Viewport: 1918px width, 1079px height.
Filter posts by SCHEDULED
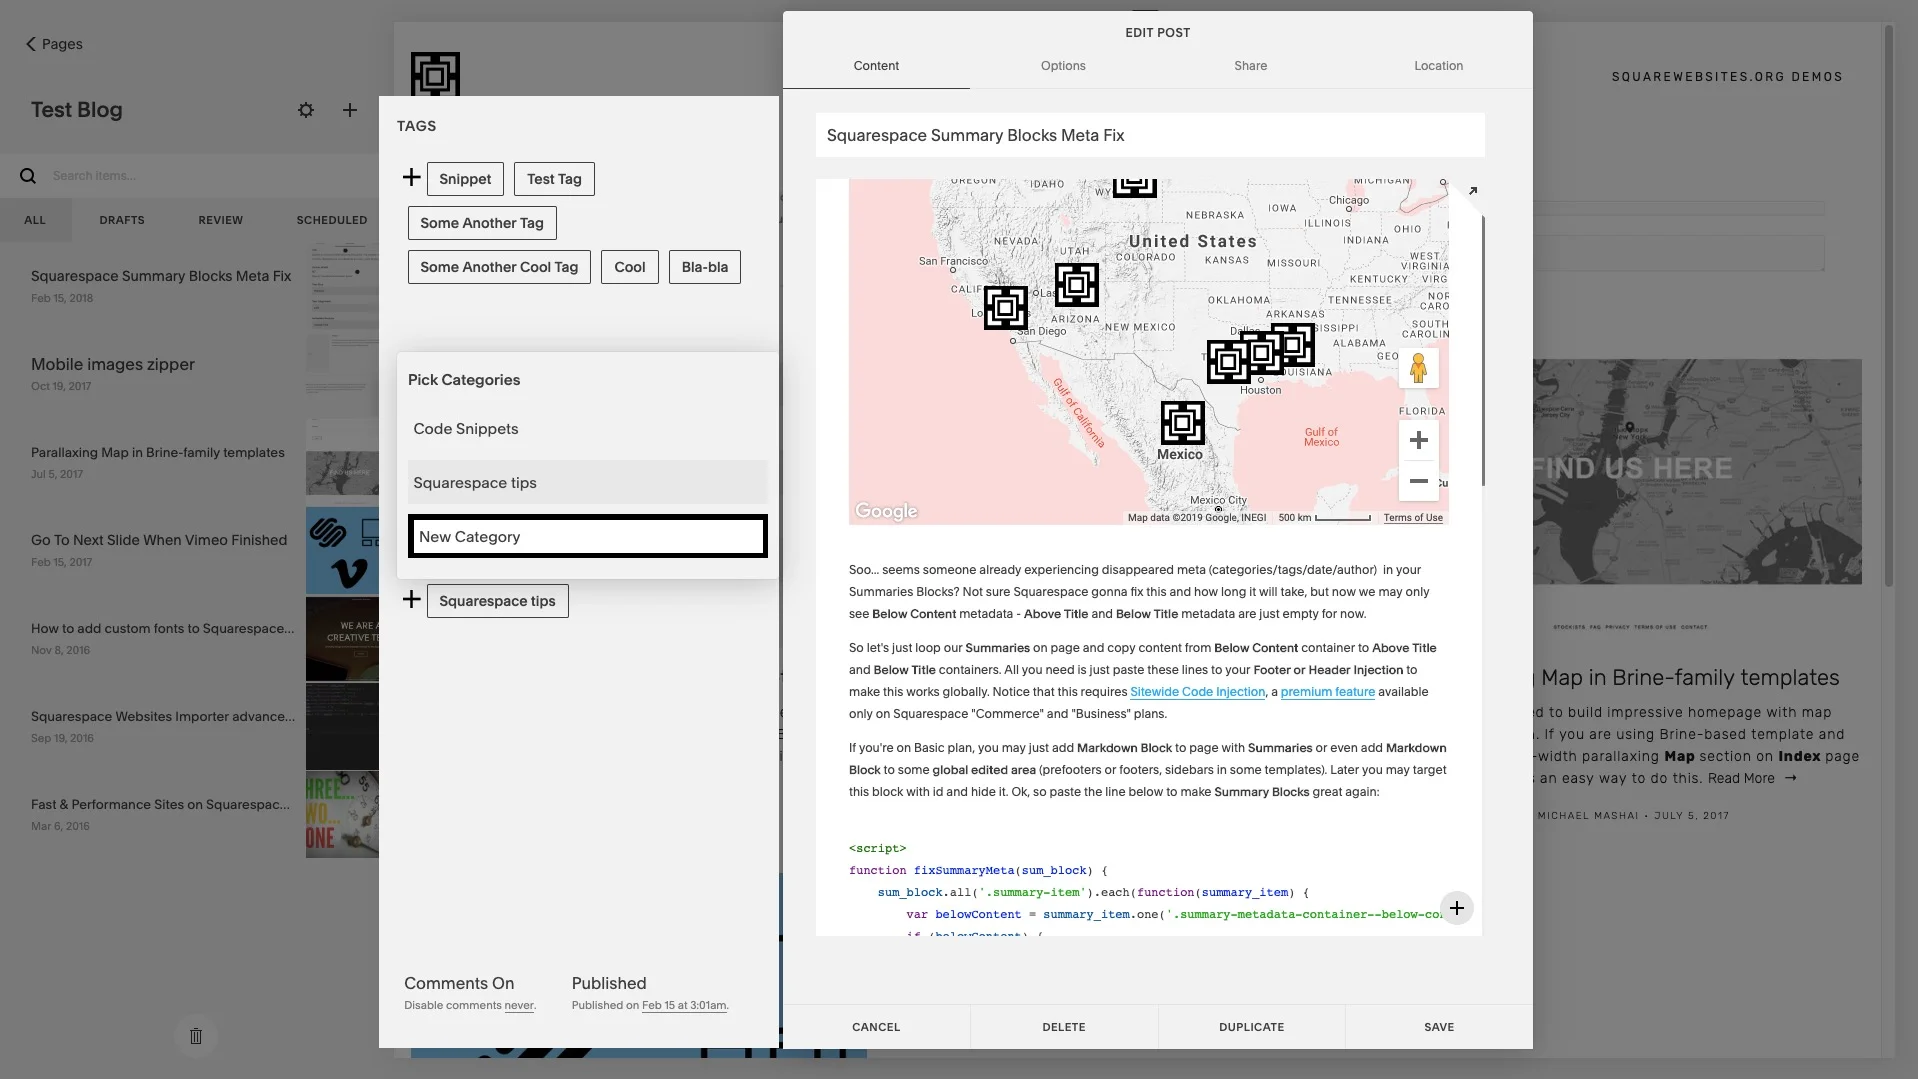(x=332, y=220)
